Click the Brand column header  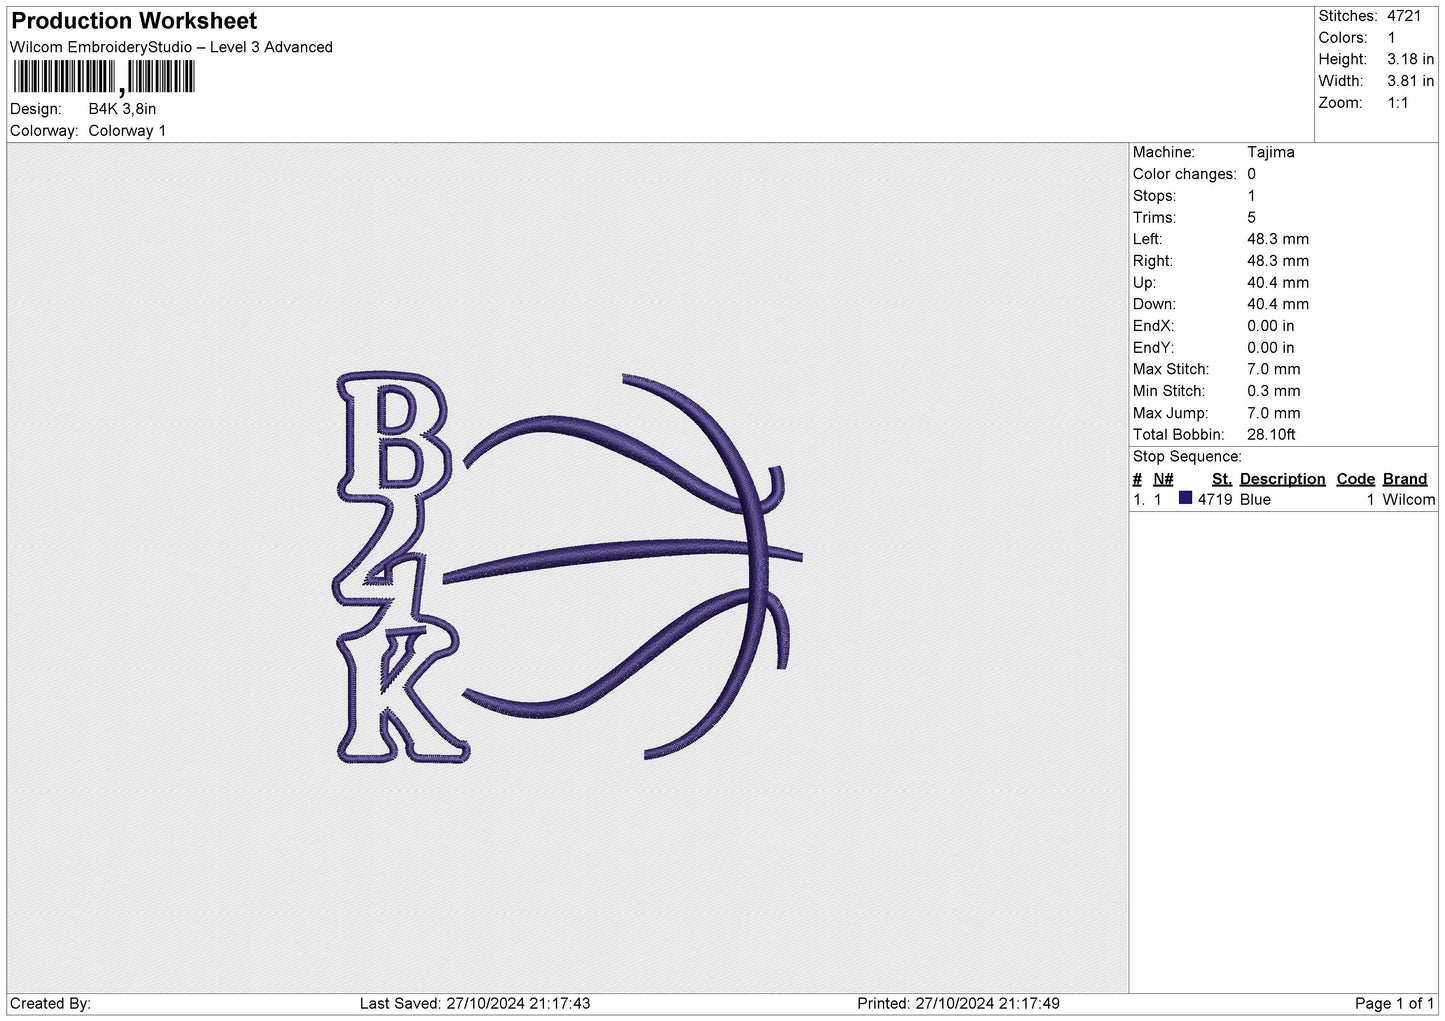pyautogui.click(x=1405, y=479)
